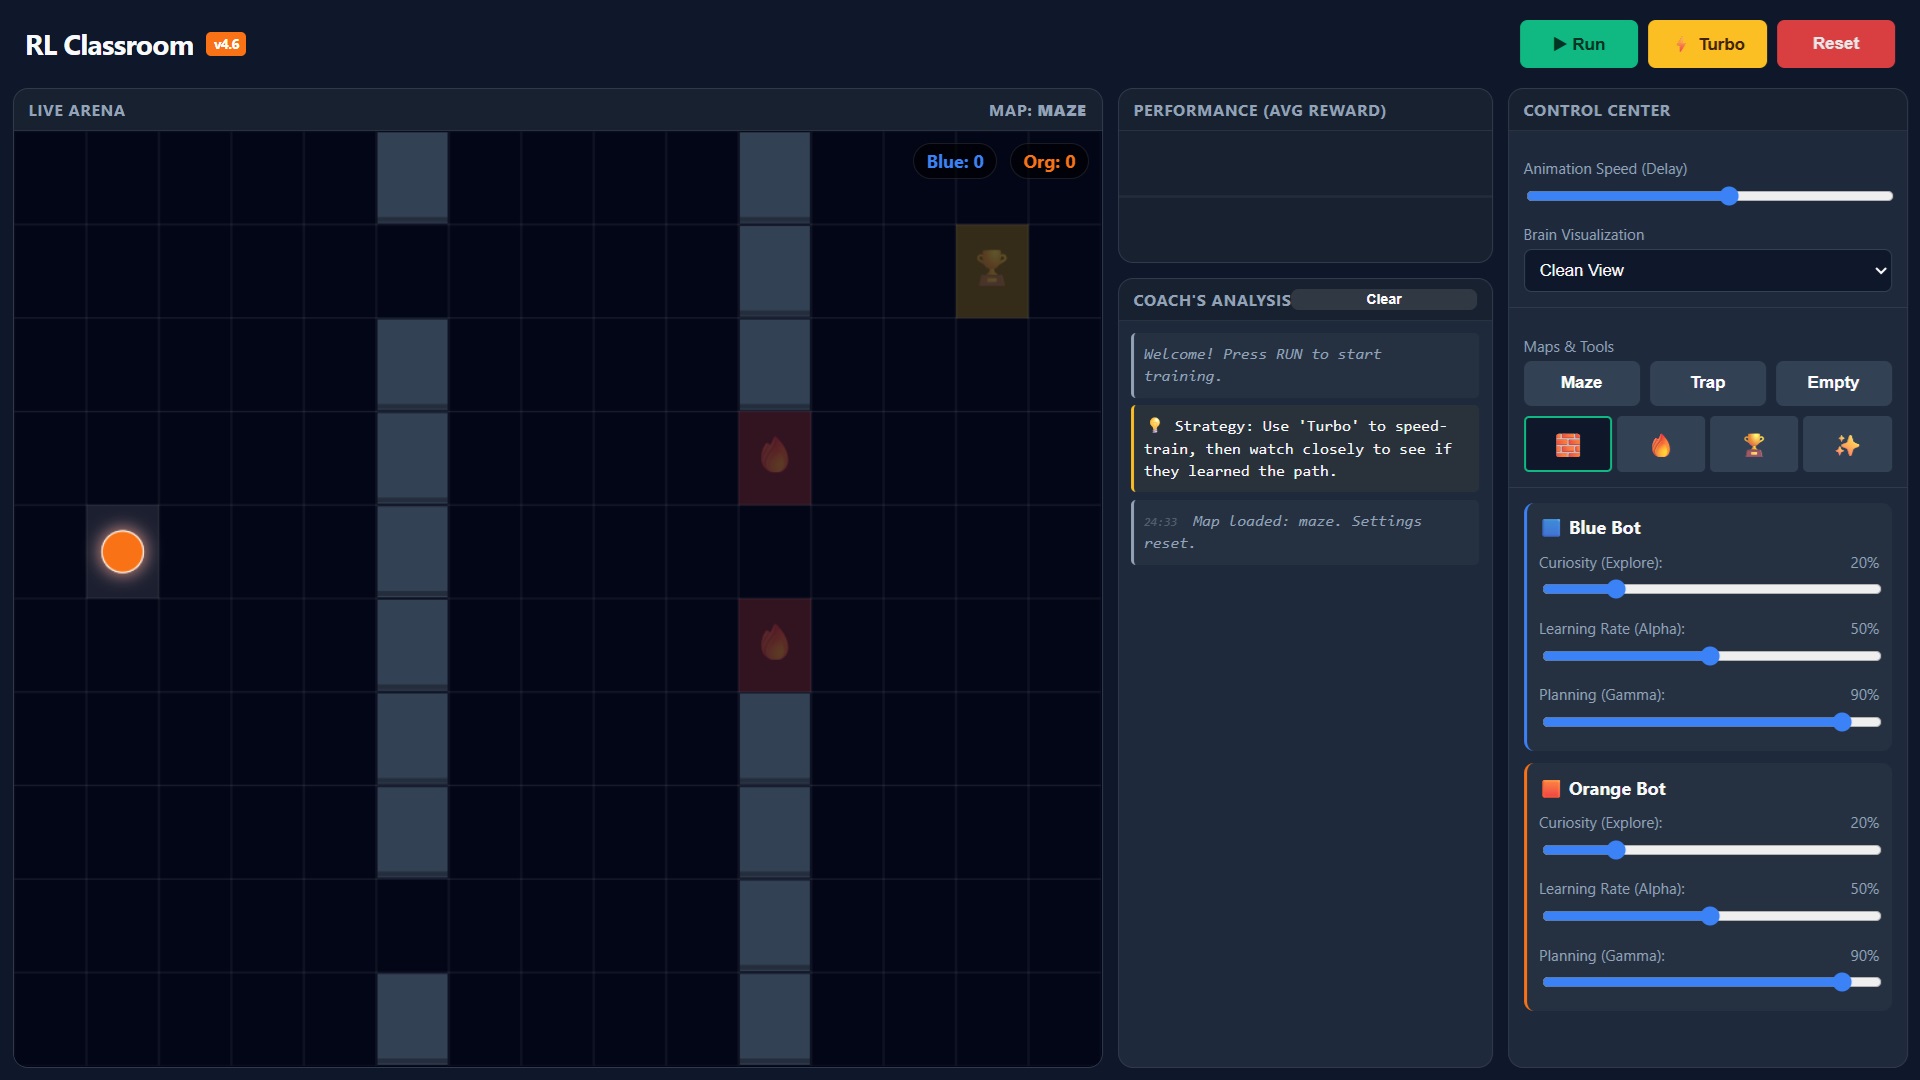Load the Empty map
This screenshot has width=1920, height=1080.
(x=1832, y=383)
